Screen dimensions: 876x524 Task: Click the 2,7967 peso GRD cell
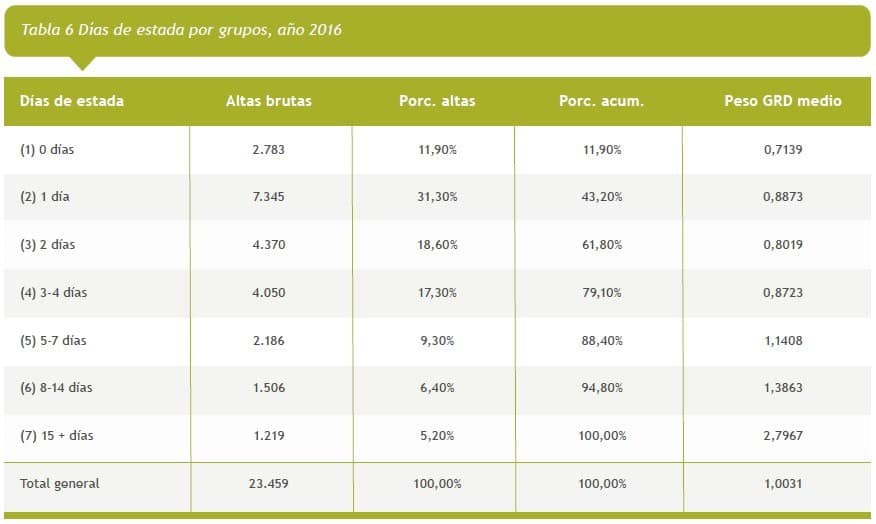click(783, 436)
